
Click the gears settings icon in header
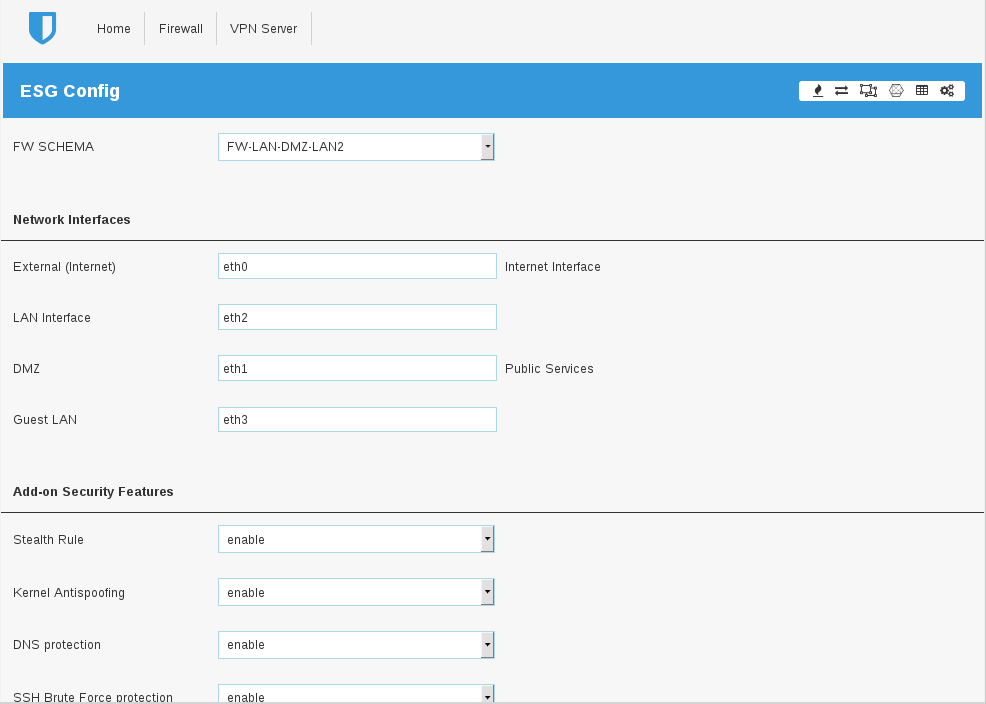pyautogui.click(x=947, y=91)
